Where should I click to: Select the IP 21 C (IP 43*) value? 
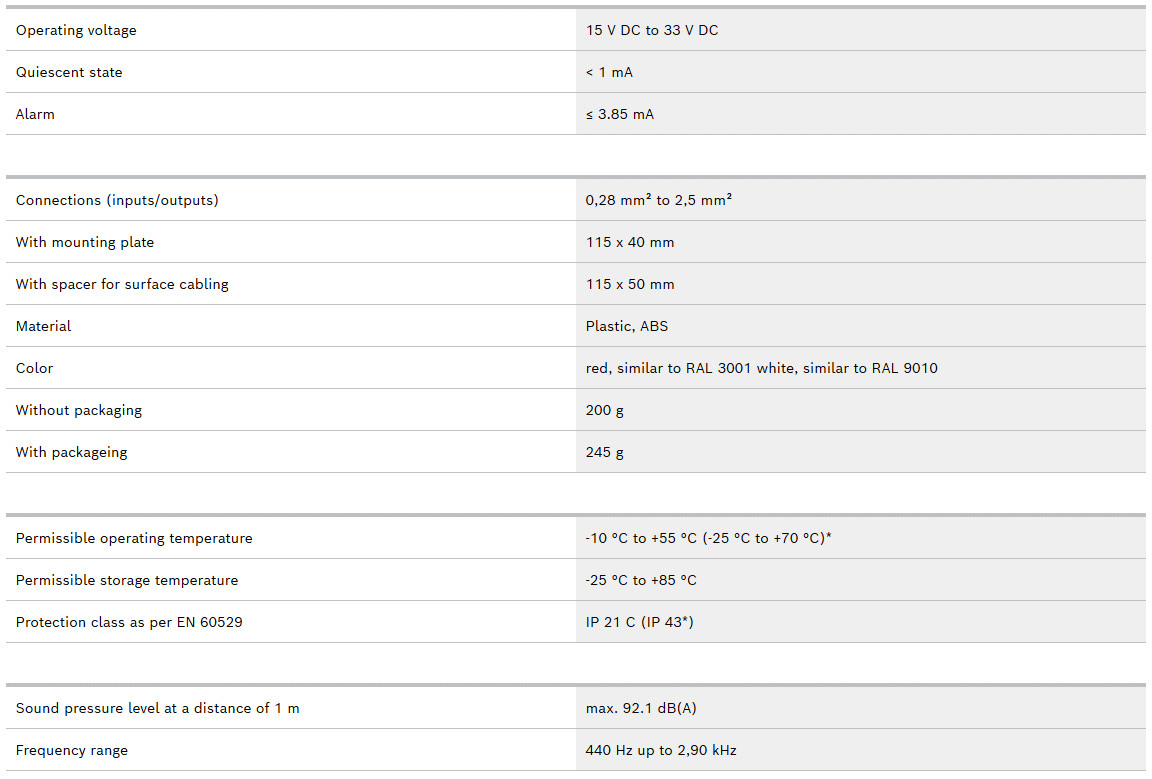click(x=640, y=622)
